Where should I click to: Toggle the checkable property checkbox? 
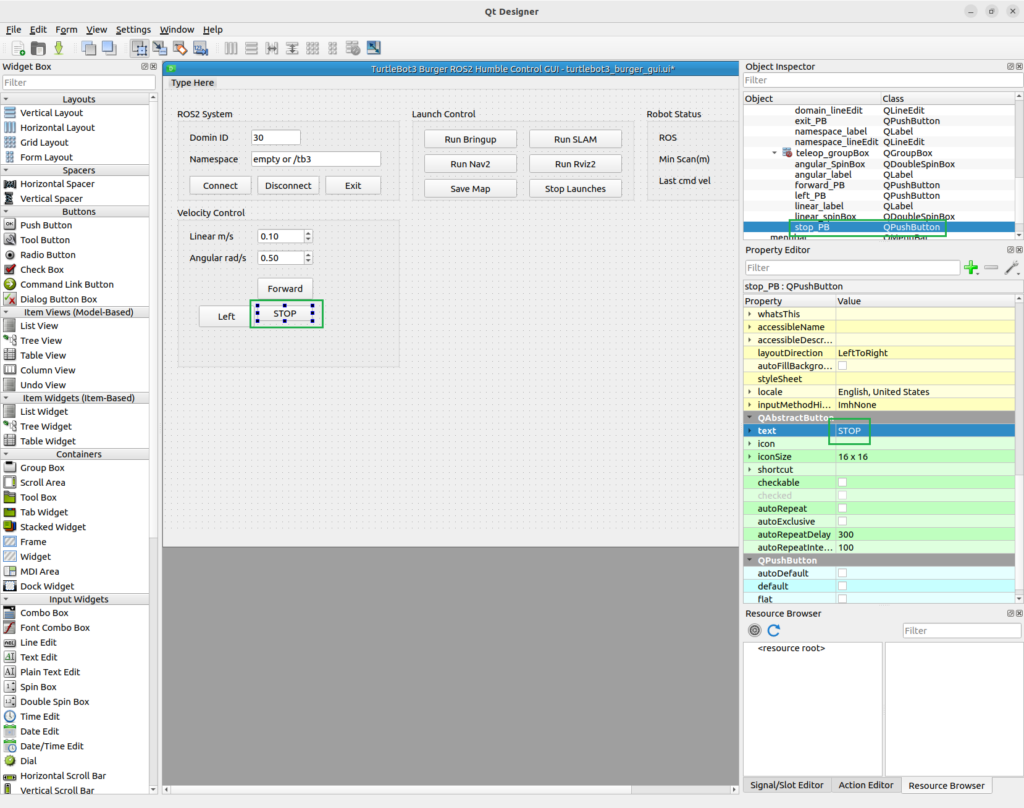coord(842,483)
